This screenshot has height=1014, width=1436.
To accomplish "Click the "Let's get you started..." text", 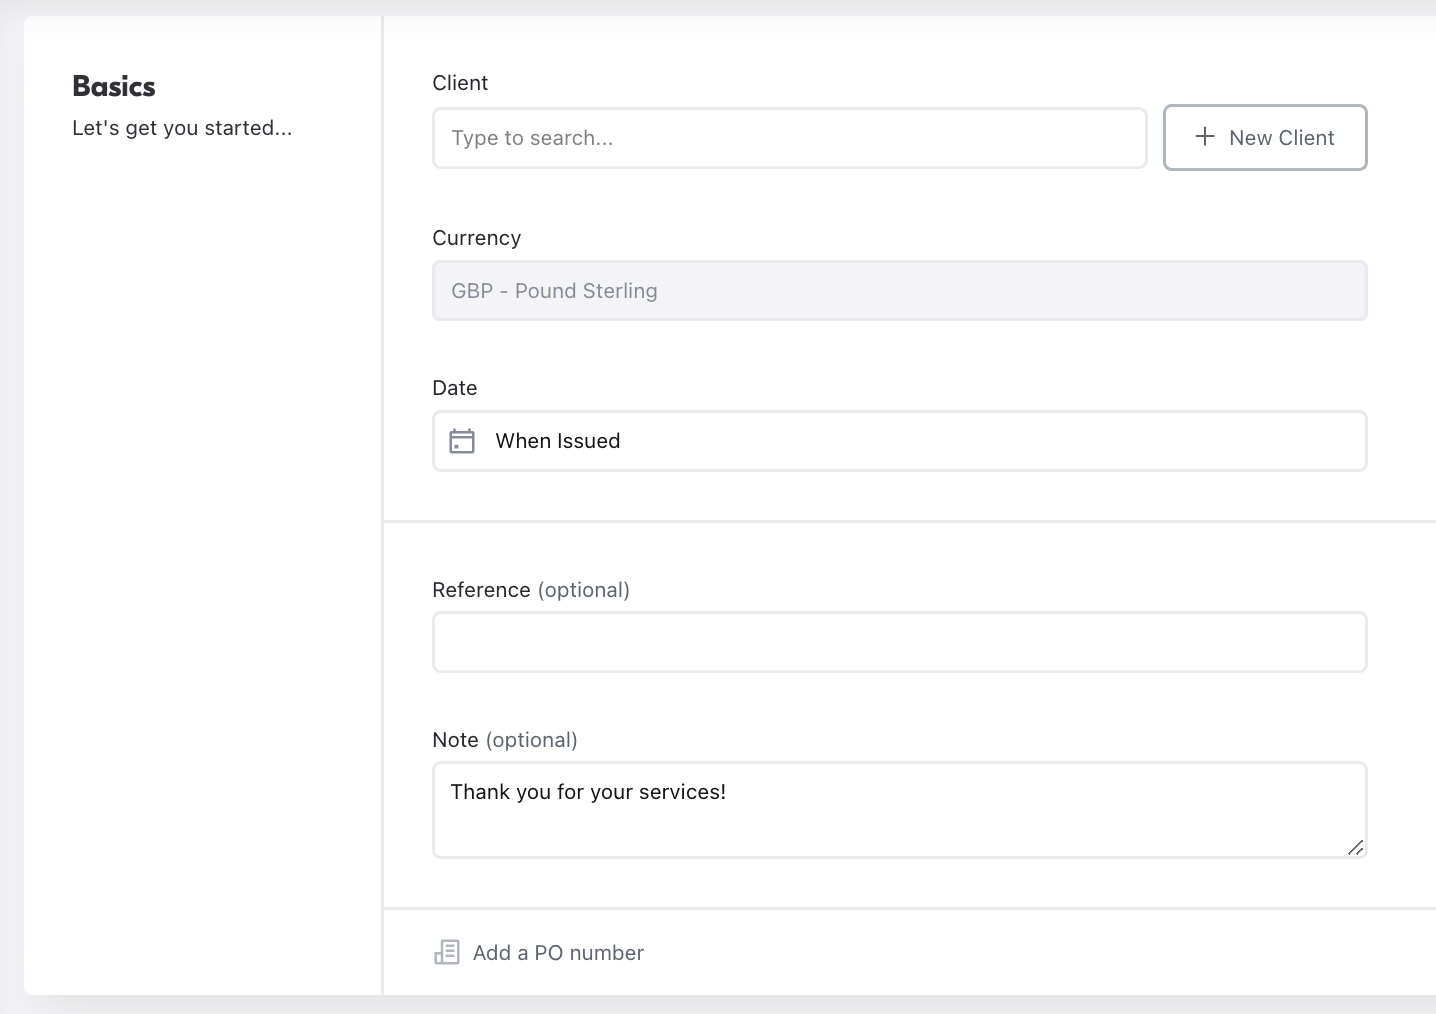I will [x=182, y=128].
